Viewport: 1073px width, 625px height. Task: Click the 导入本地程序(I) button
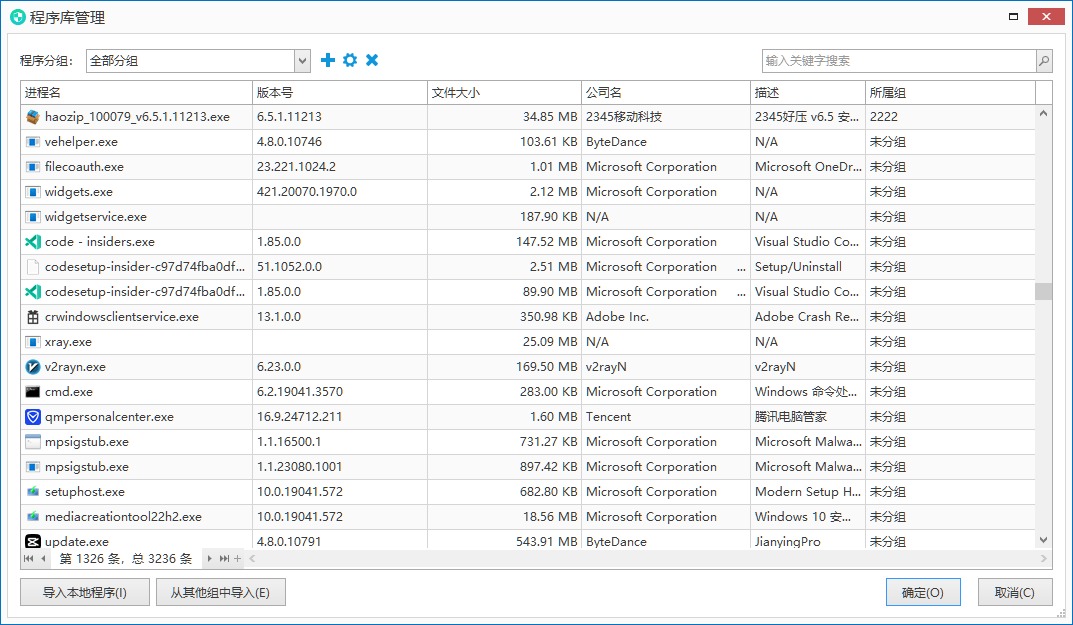point(85,593)
